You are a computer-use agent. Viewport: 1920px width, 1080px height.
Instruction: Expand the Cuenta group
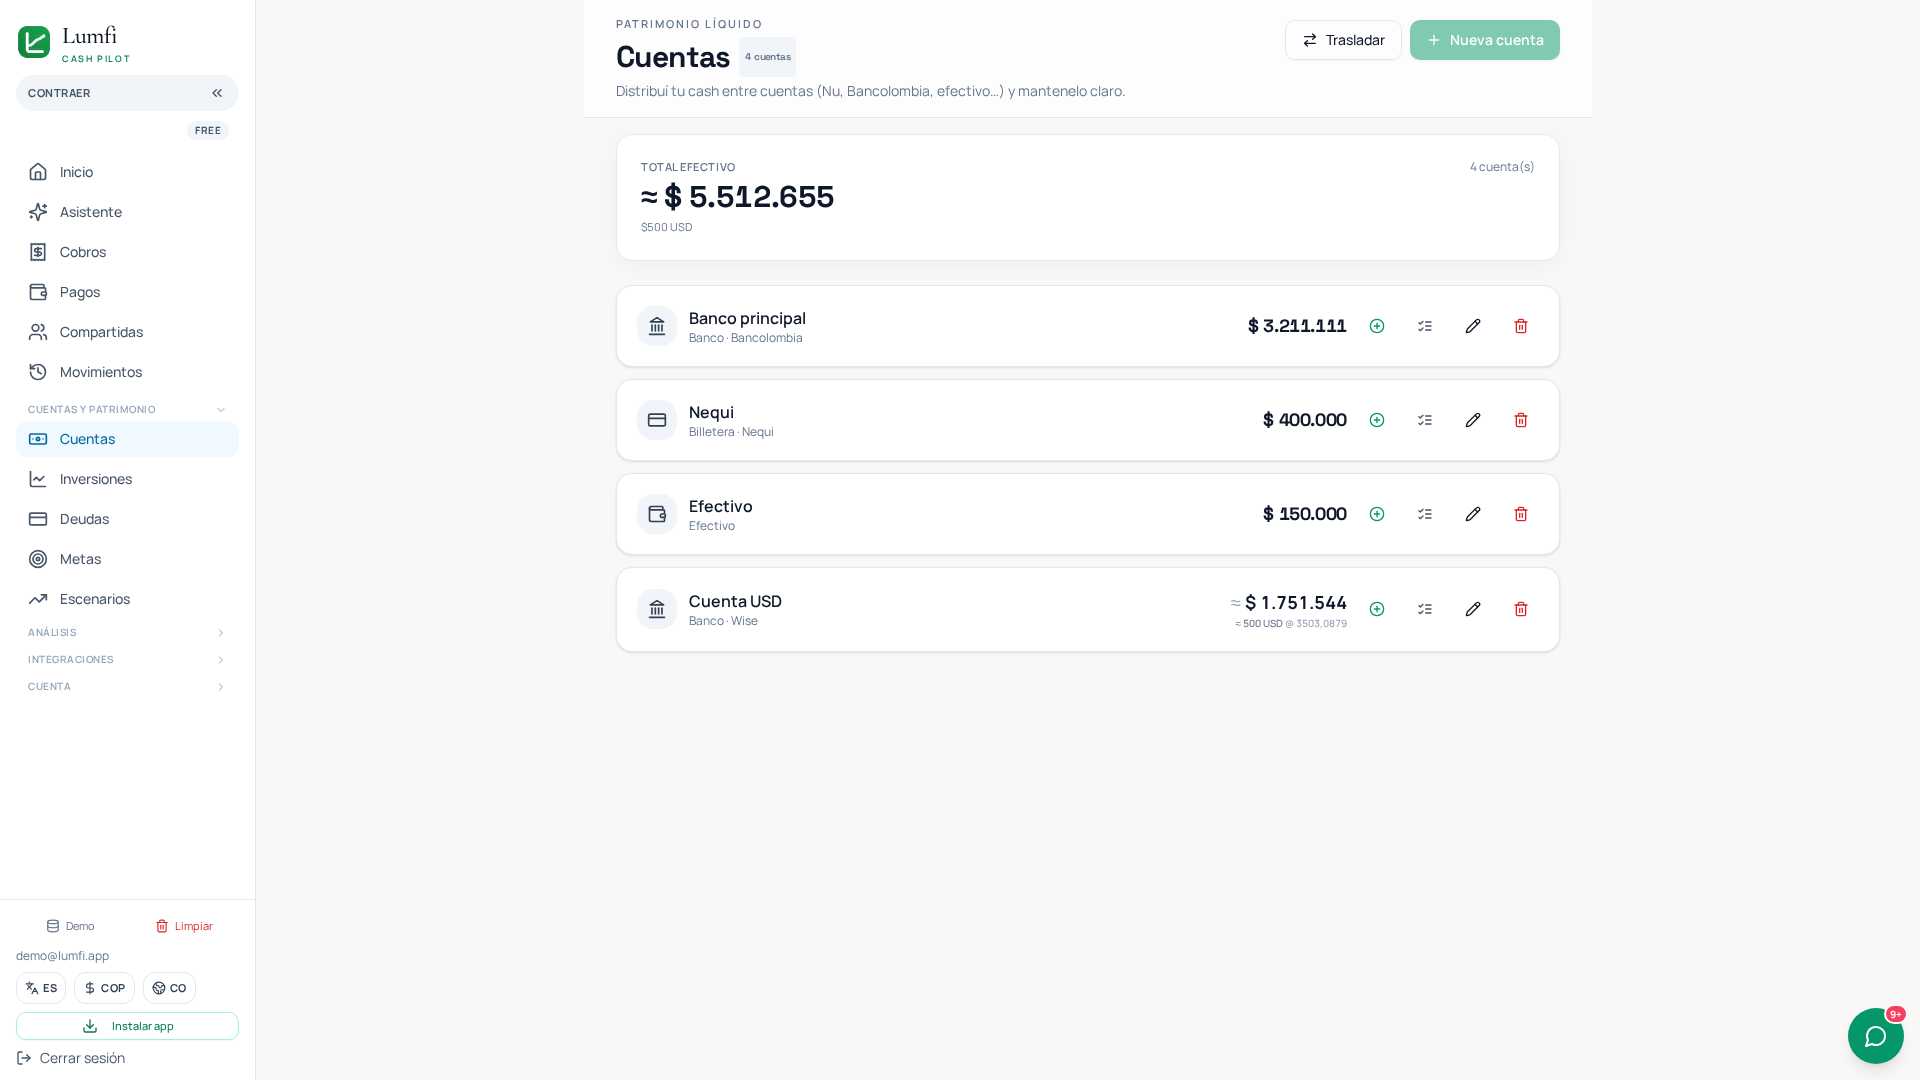coord(127,687)
